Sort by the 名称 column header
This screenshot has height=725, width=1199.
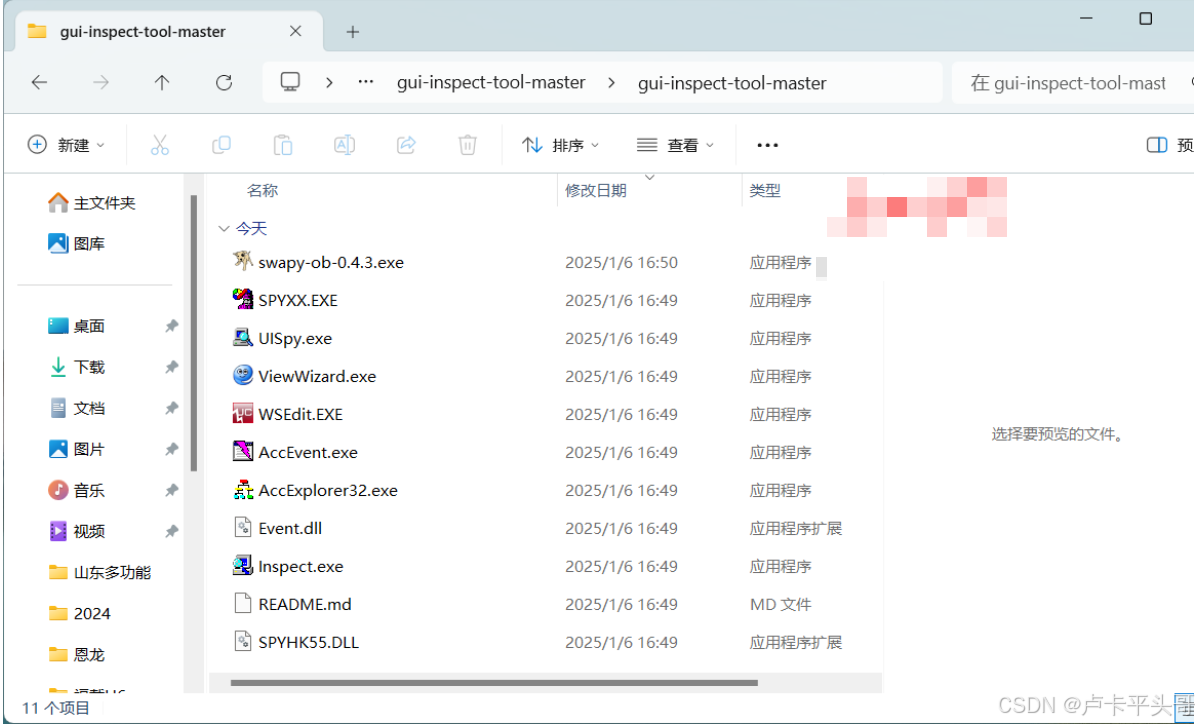(x=262, y=190)
